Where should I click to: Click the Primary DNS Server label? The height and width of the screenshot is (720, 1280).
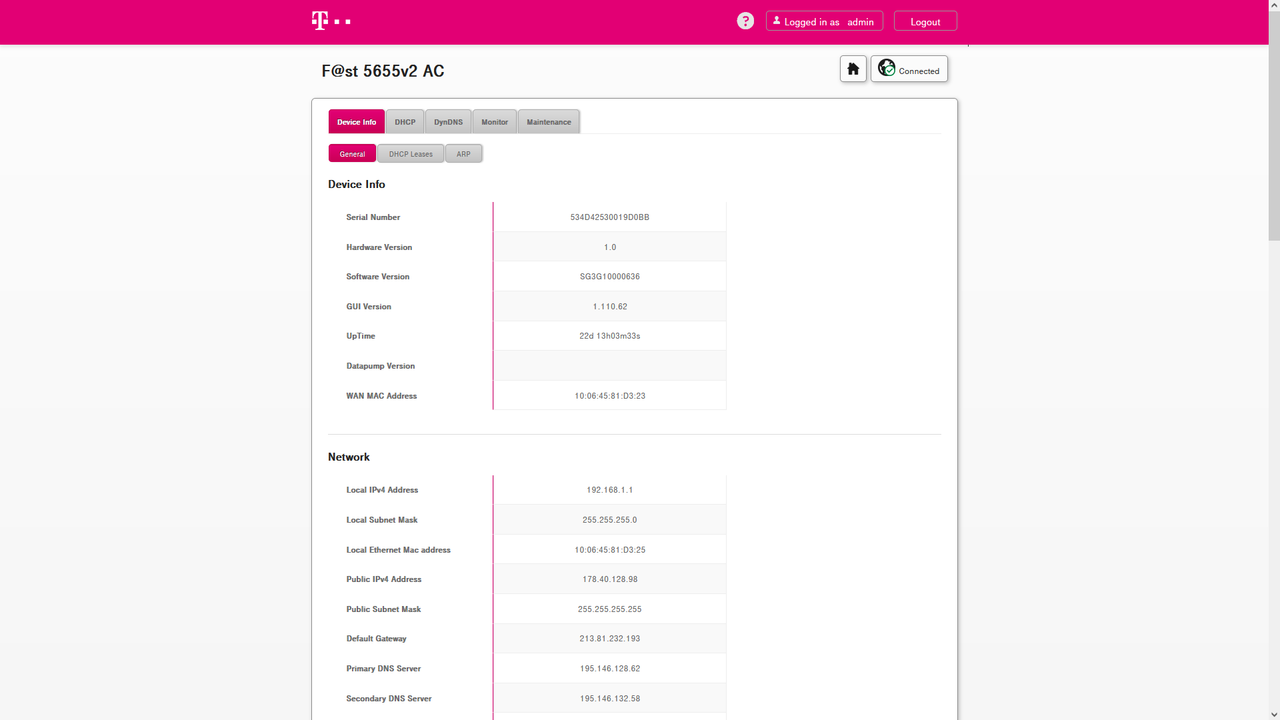tap(384, 668)
